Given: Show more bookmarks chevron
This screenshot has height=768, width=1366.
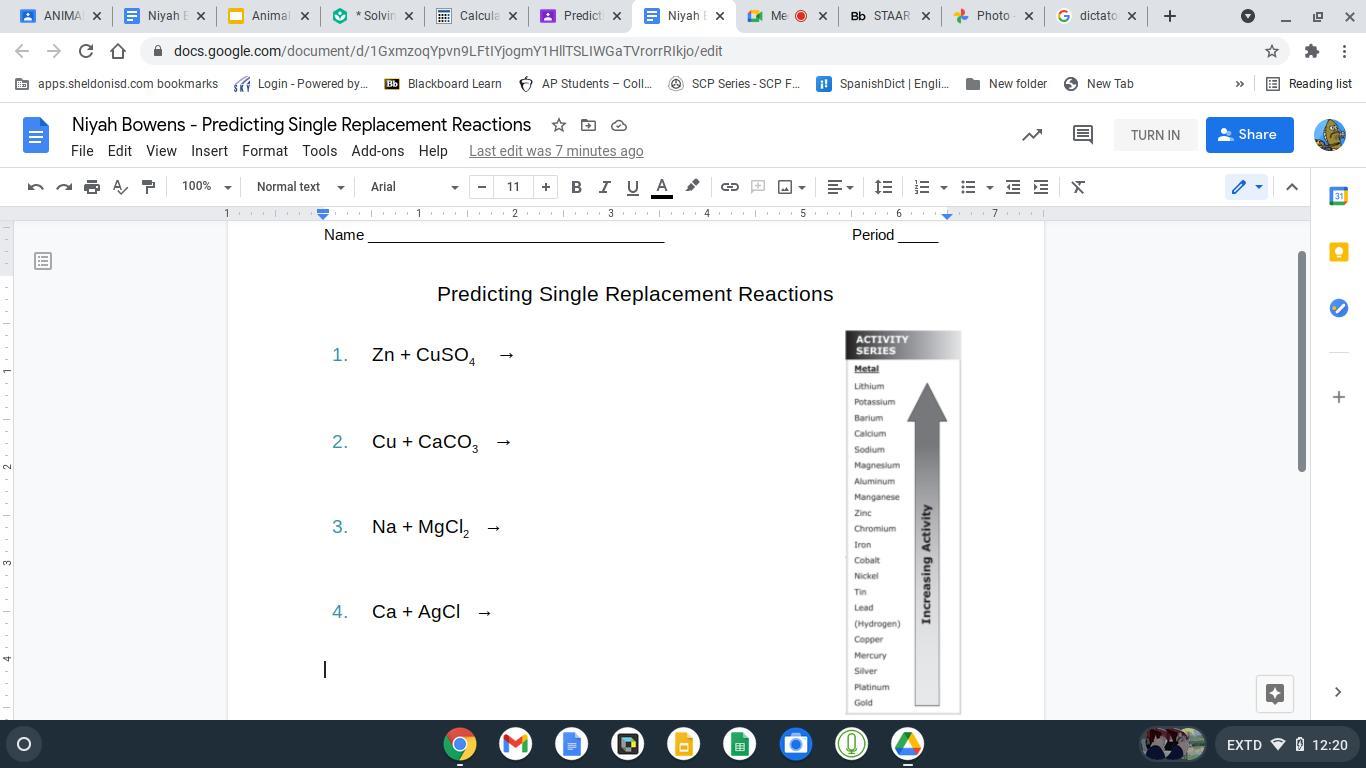Looking at the screenshot, I should (1239, 84).
